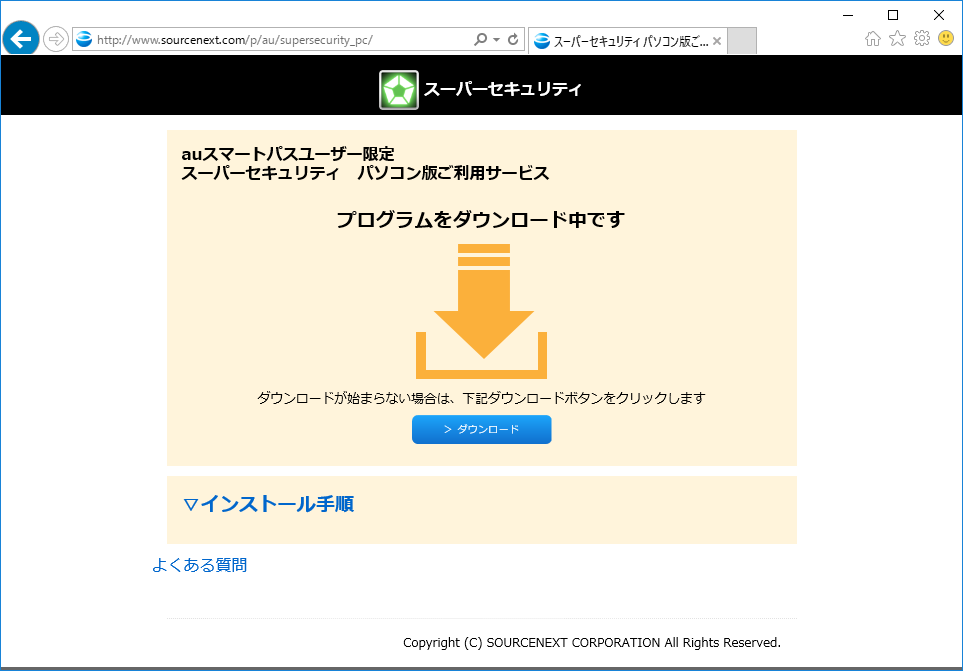Select the スーパーセキュリティ パソコン版 tab
963x671 pixels.
tap(628, 41)
